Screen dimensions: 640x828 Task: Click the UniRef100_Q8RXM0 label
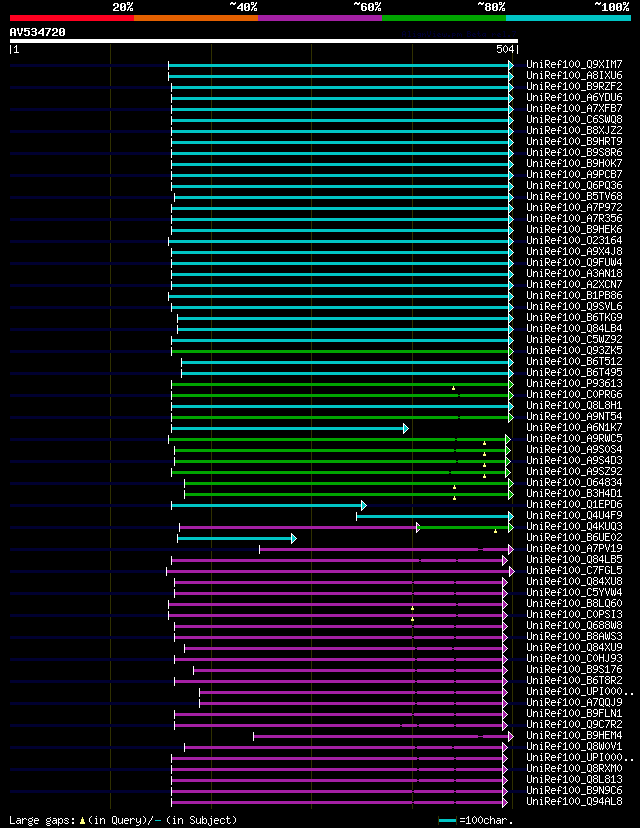click(574, 768)
